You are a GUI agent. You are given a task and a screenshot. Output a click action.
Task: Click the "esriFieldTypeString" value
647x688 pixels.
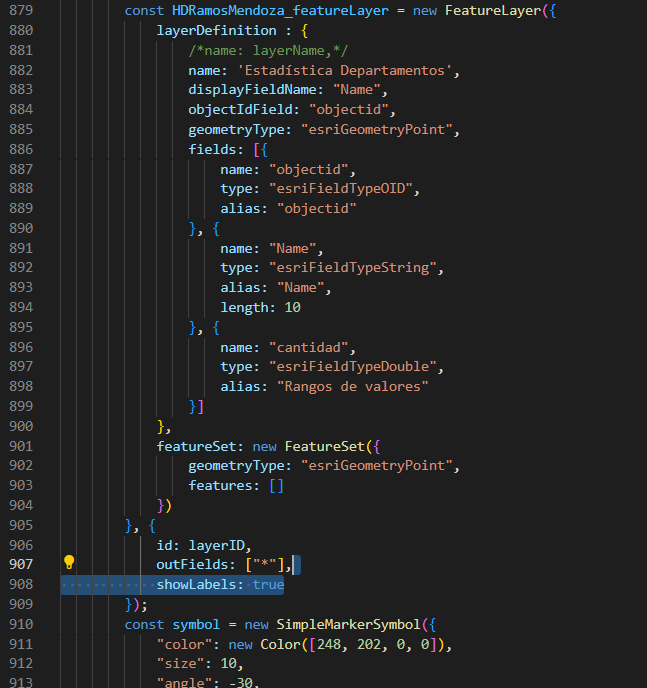pyautogui.click(x=352, y=268)
